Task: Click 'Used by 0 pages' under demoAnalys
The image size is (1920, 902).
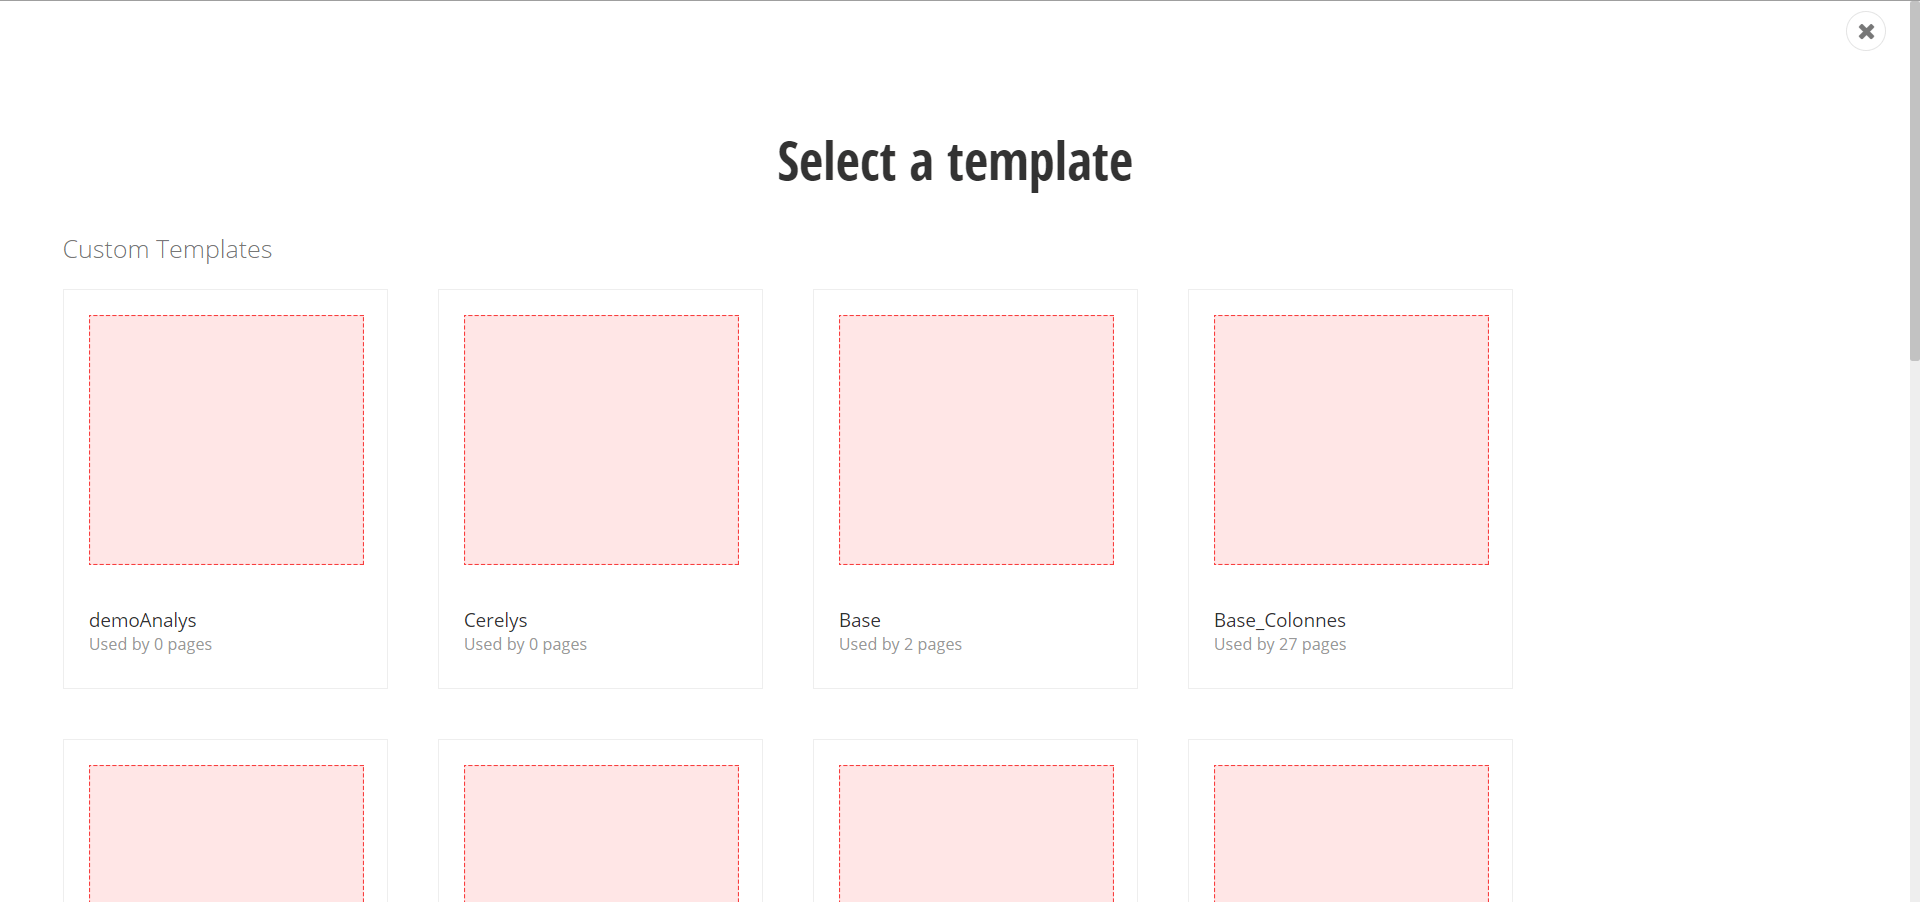Action: click(150, 645)
